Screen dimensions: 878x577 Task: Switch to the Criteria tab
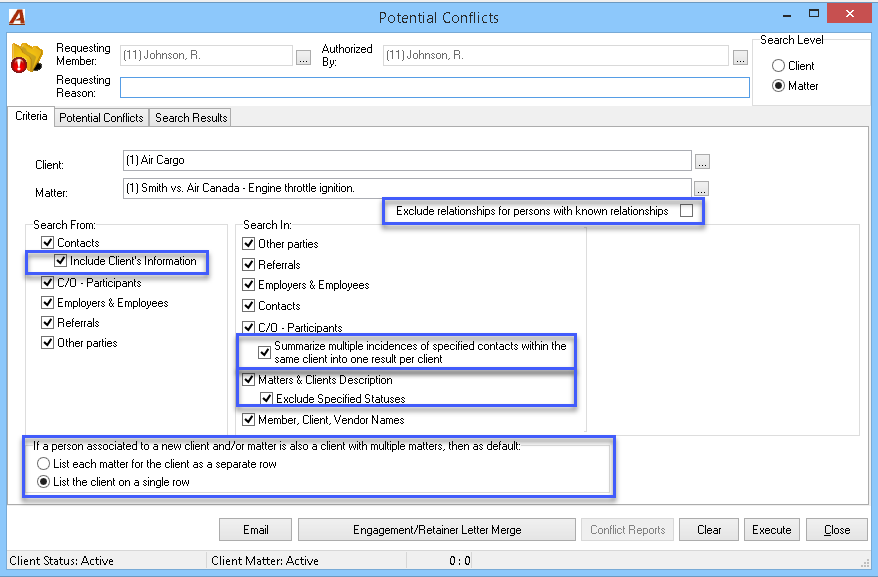31,116
